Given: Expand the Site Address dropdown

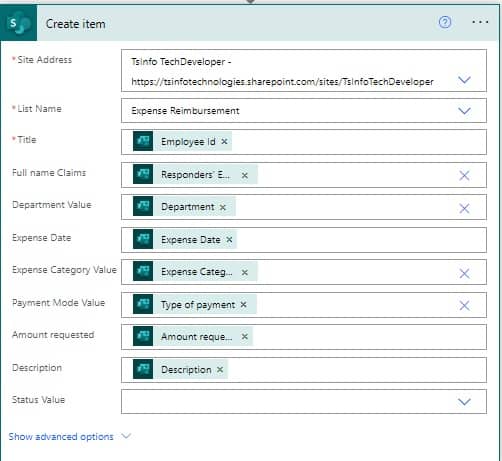Looking at the screenshot, I should (x=464, y=80).
